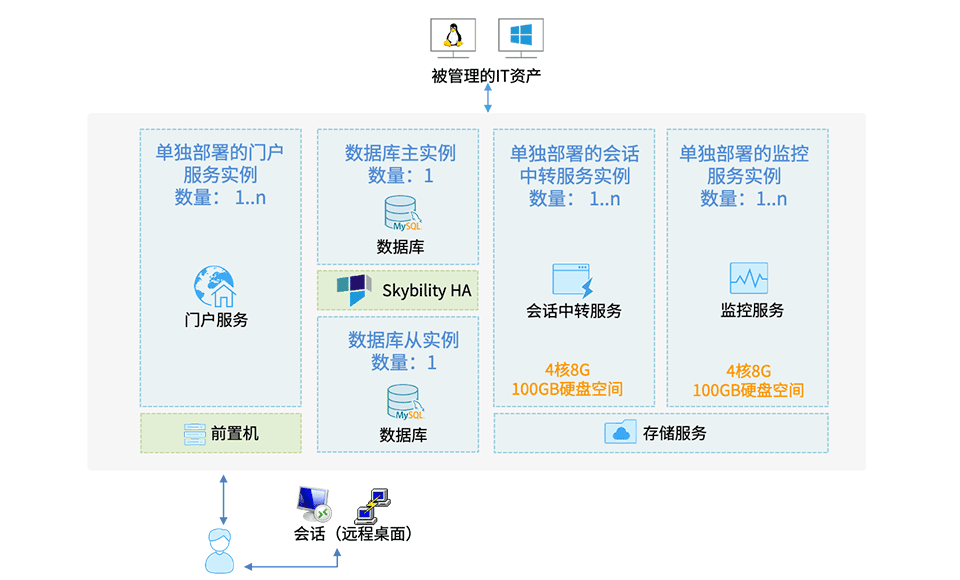The width and height of the screenshot is (960, 580).
Task: Click the 前置机 label
Action: click(234, 434)
